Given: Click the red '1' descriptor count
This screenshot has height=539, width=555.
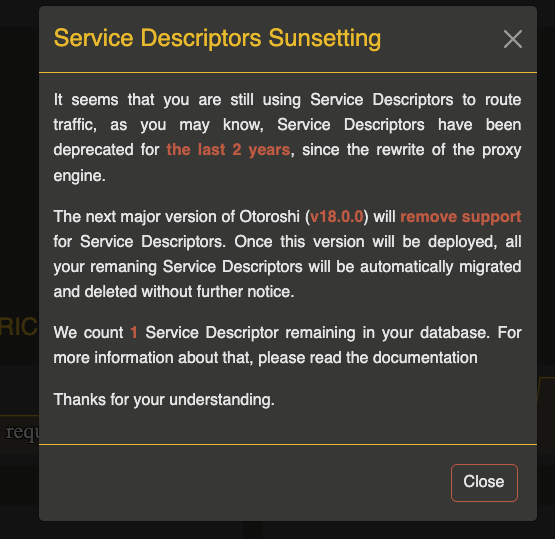Looking at the screenshot, I should pos(134,332).
